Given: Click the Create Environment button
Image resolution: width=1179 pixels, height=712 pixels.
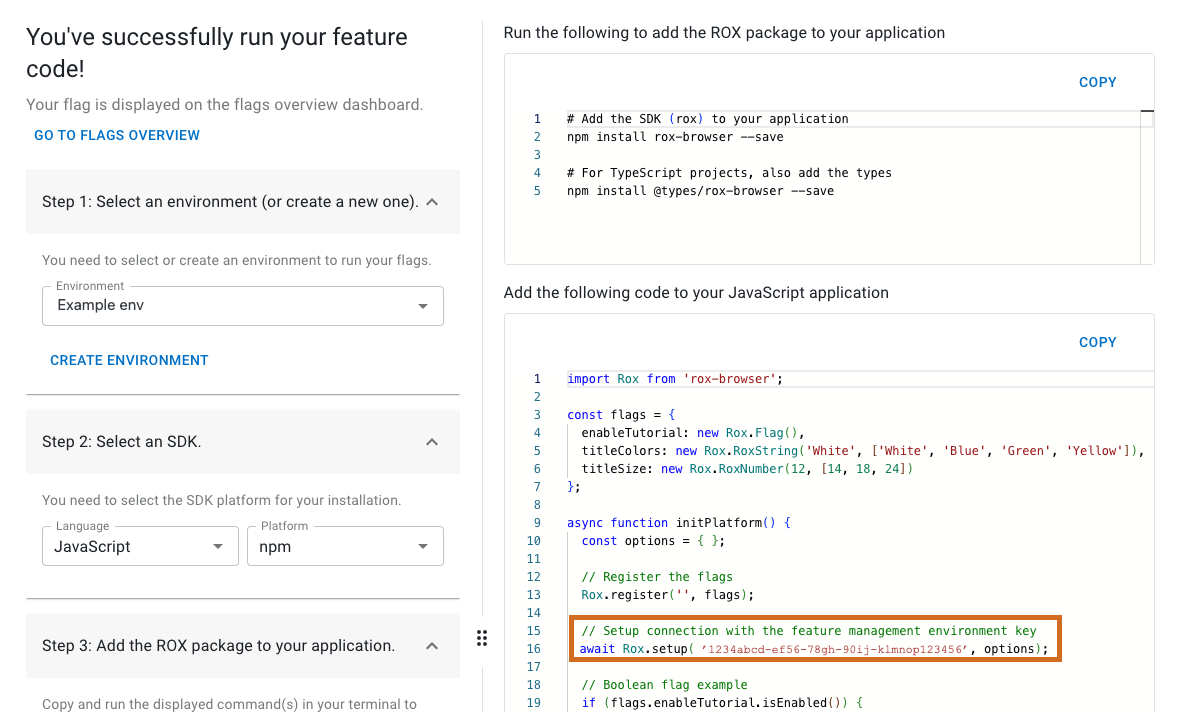Looking at the screenshot, I should coord(129,360).
